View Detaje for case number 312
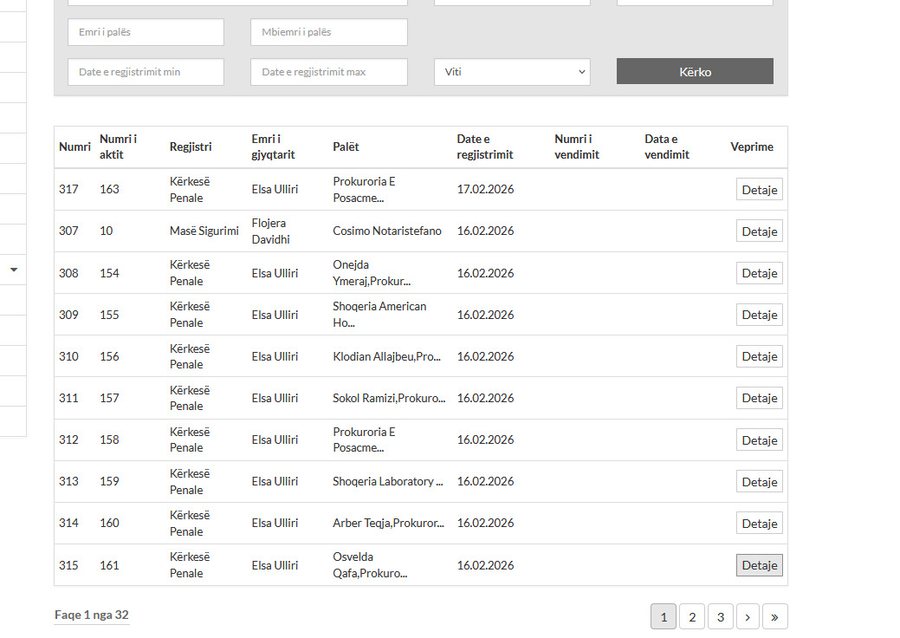The height and width of the screenshot is (638, 900). tap(759, 440)
